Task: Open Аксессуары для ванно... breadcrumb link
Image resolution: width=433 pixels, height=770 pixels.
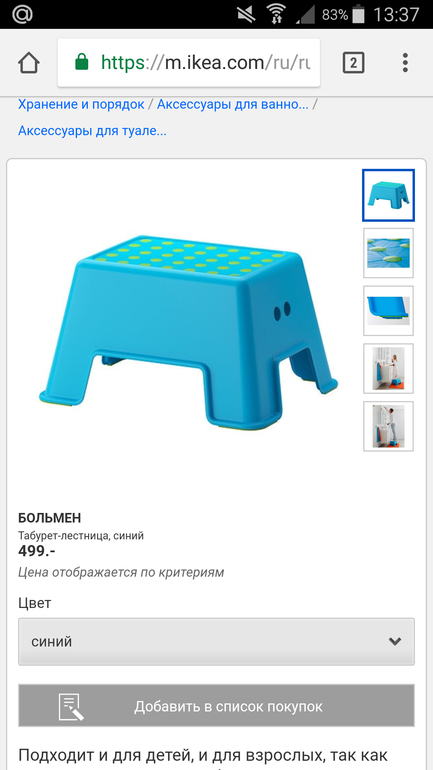Action: (233, 104)
